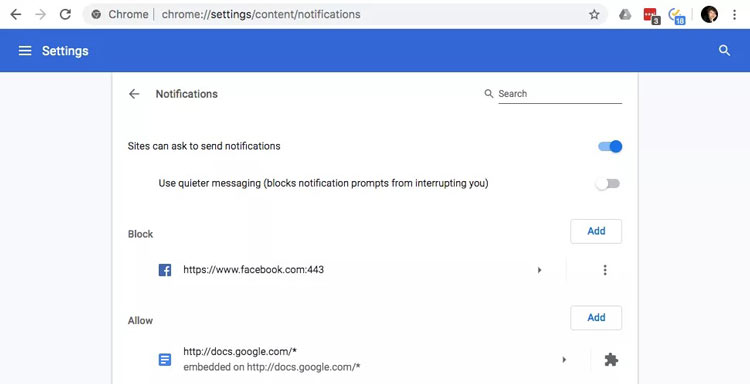Screen dimensions: 750x384
Task: Reload the page
Action: pos(65,15)
